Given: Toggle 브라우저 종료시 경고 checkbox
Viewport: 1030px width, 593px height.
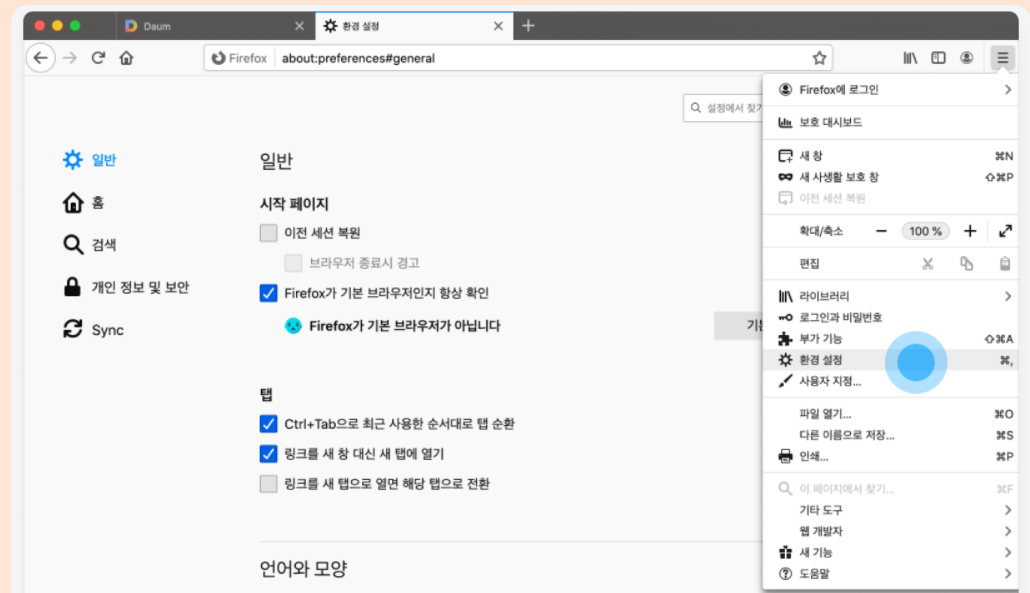Looking at the screenshot, I should (293, 263).
